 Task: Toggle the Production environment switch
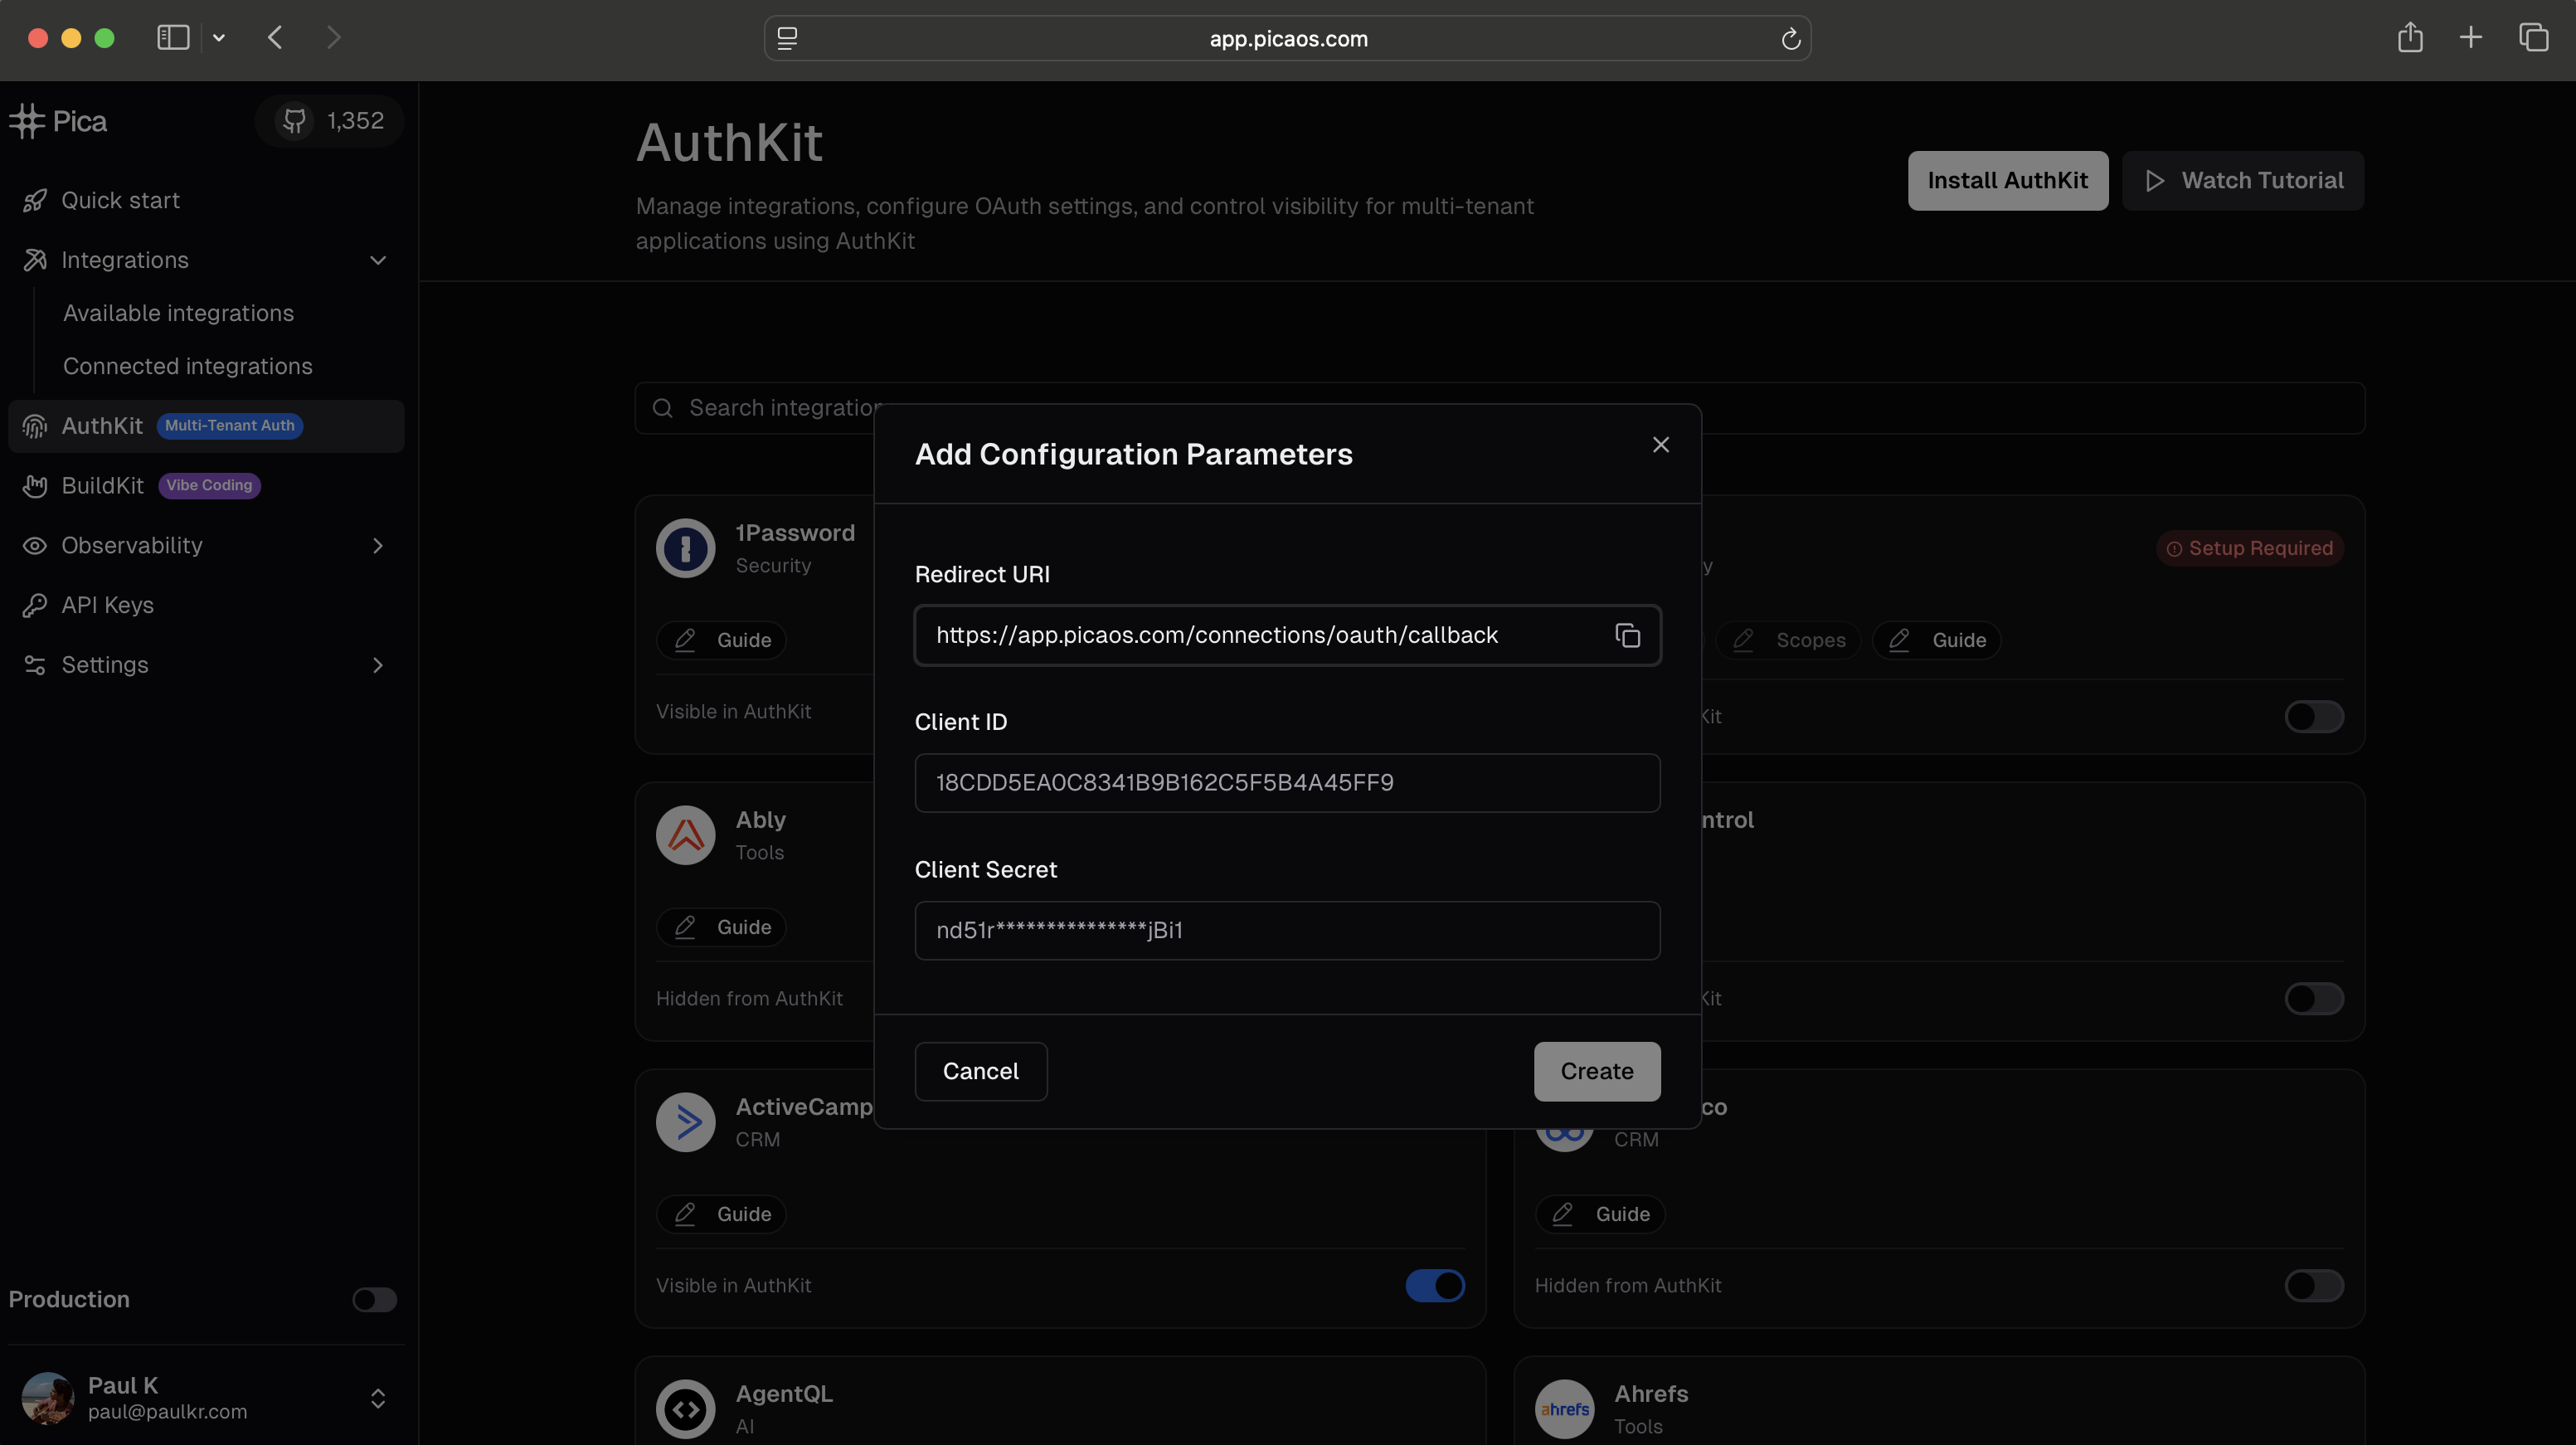click(x=375, y=1299)
